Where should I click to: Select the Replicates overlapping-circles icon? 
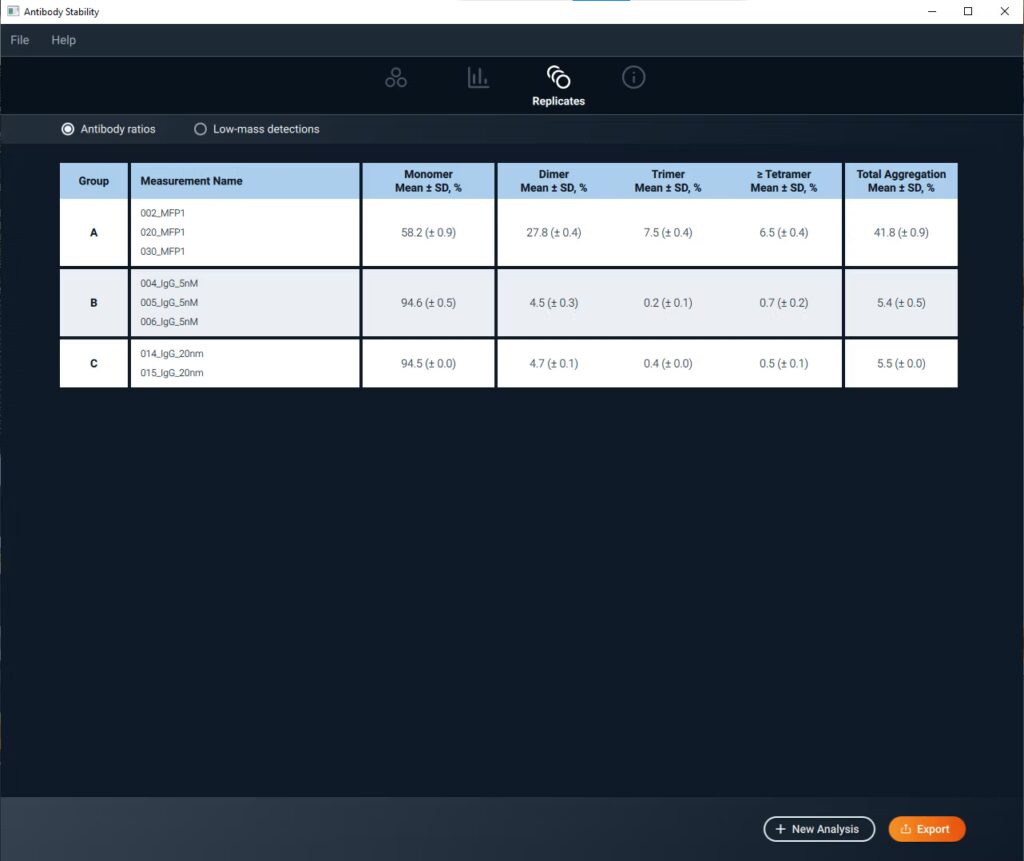[558, 79]
